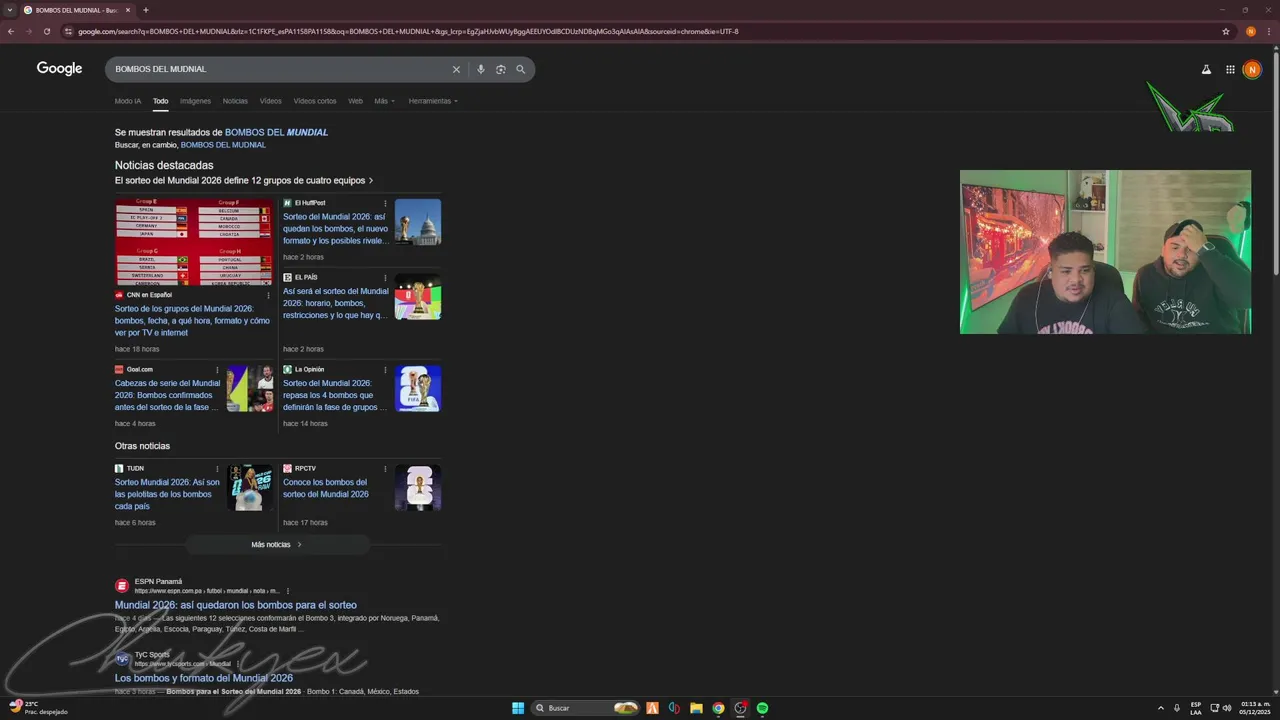The width and height of the screenshot is (1280, 720).
Task: Click the magnifying glass search icon
Action: (521, 69)
